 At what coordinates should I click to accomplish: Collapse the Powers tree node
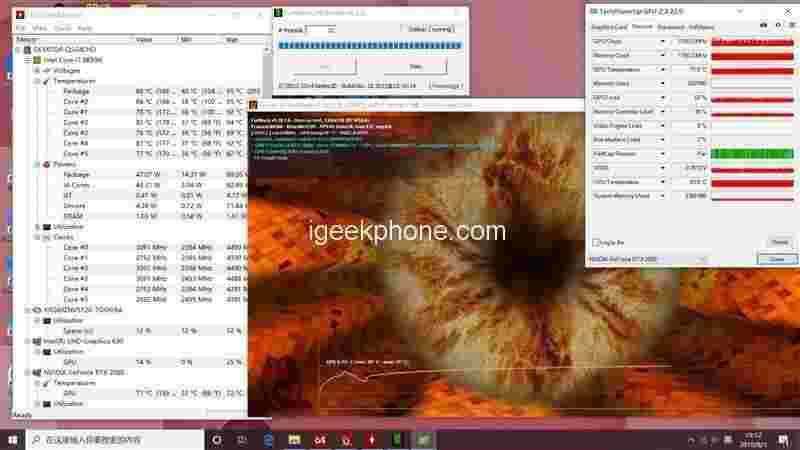pyautogui.click(x=37, y=164)
